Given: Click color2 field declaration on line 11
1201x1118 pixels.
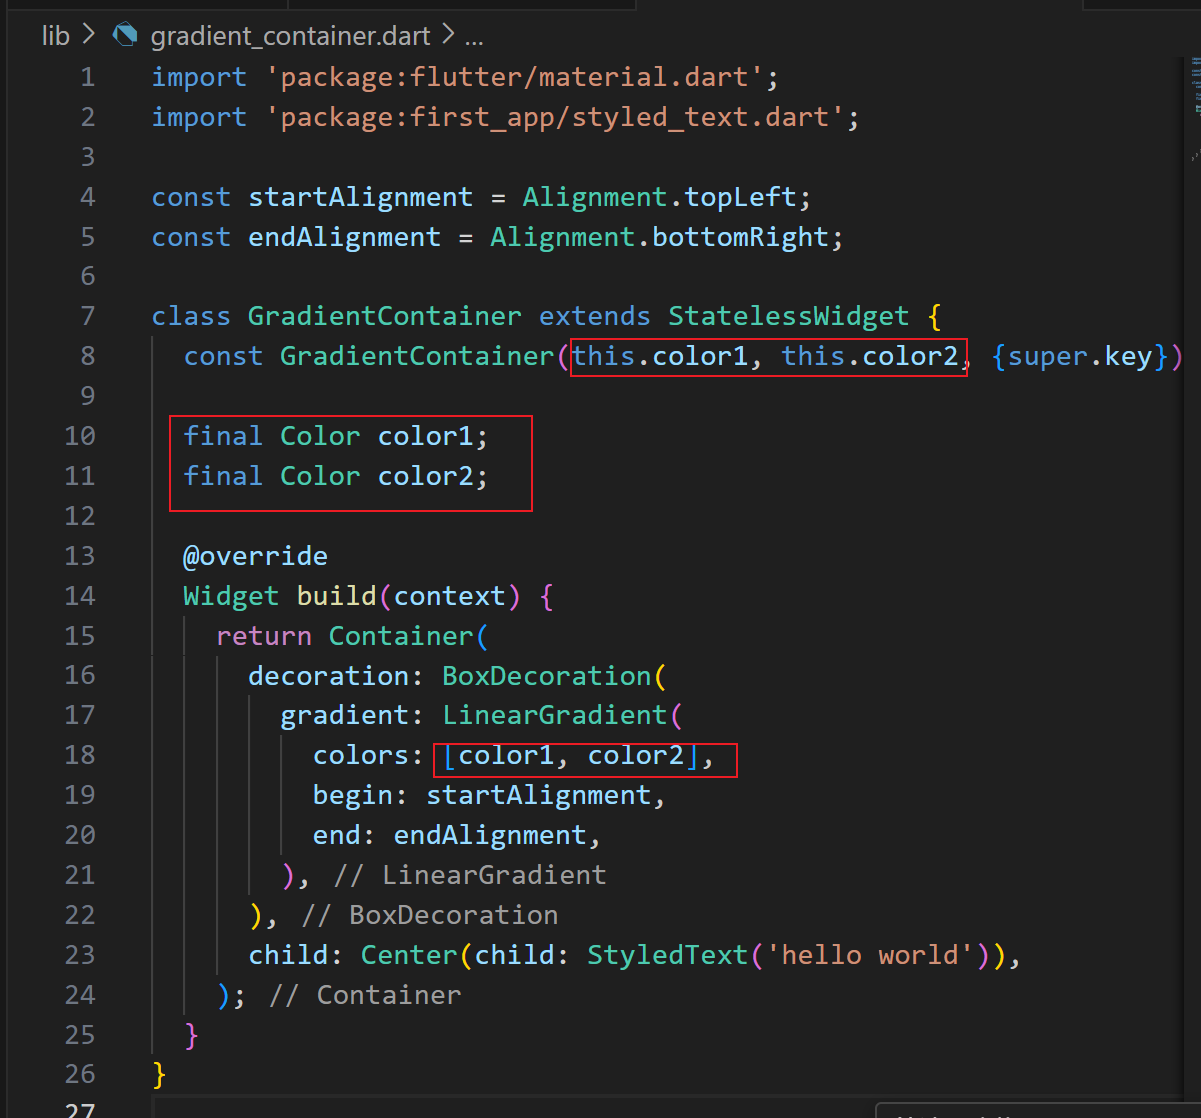Looking at the screenshot, I should coord(424,476).
